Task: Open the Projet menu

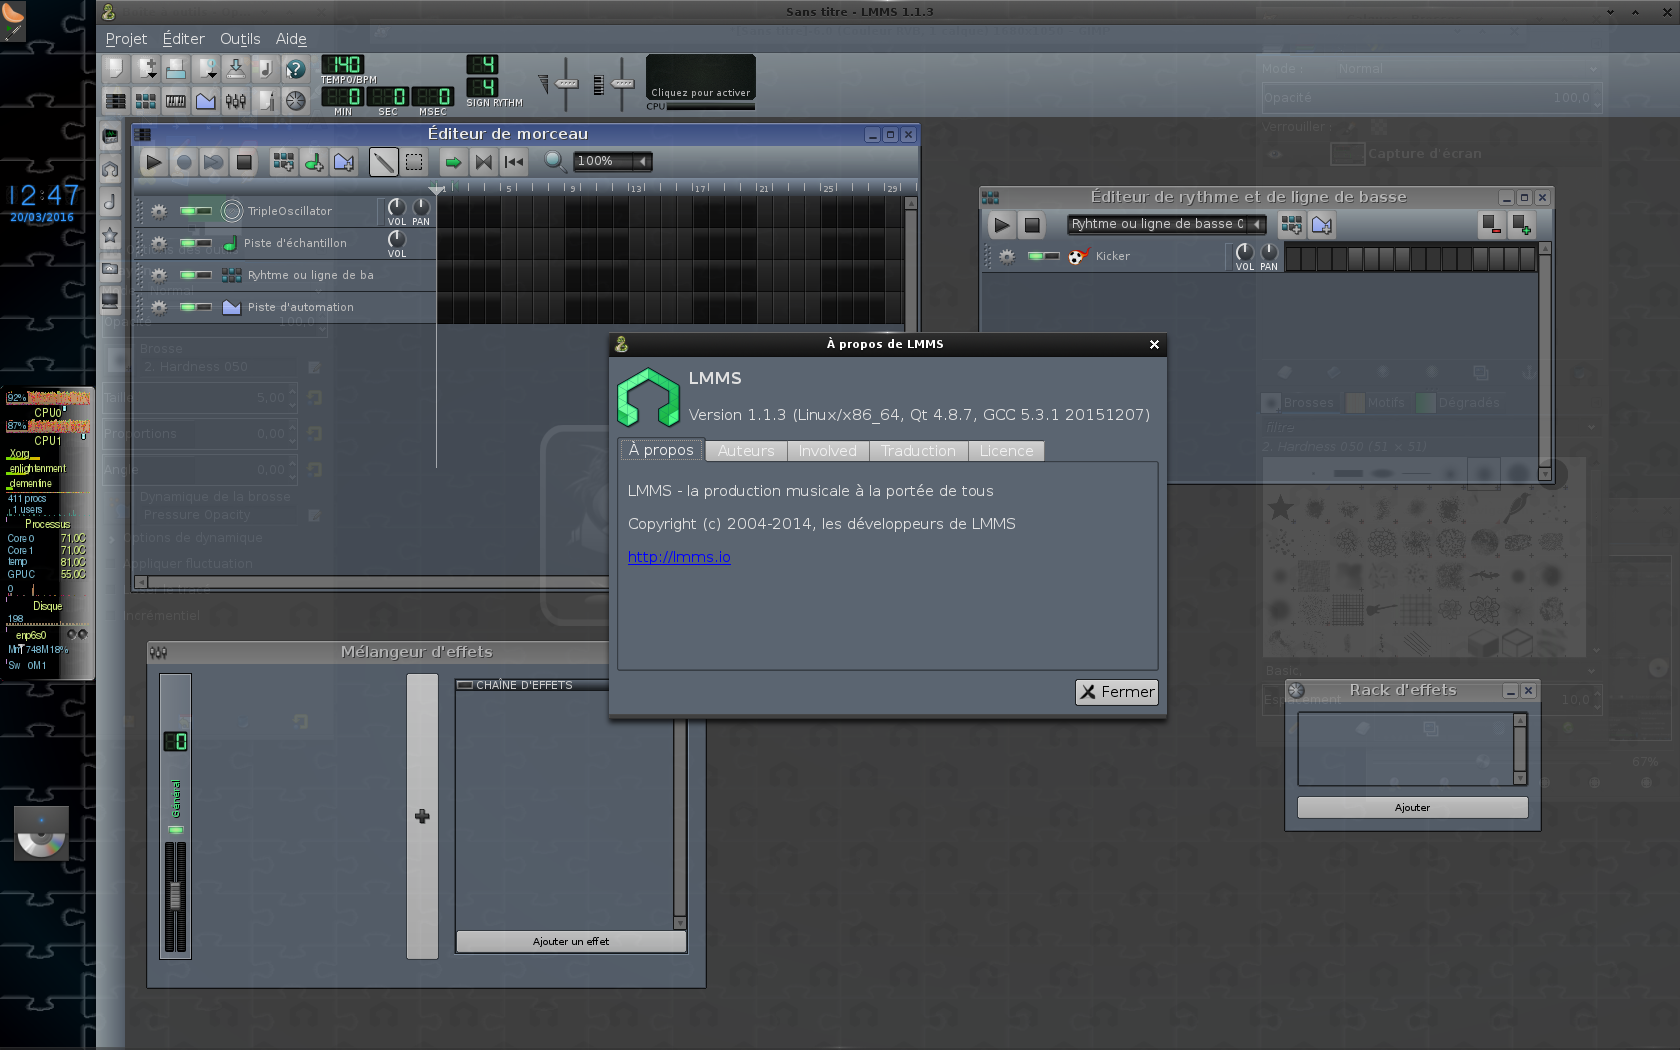Action: coord(126,39)
